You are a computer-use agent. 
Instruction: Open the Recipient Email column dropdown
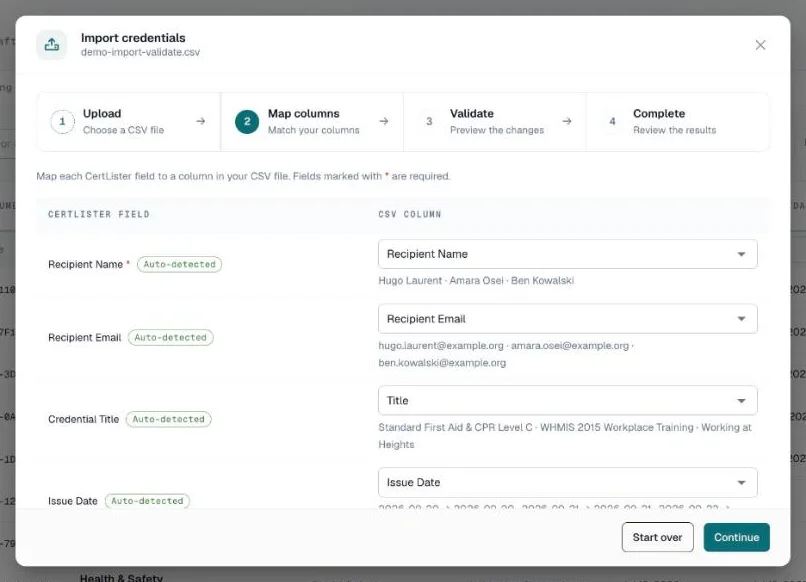coord(567,319)
